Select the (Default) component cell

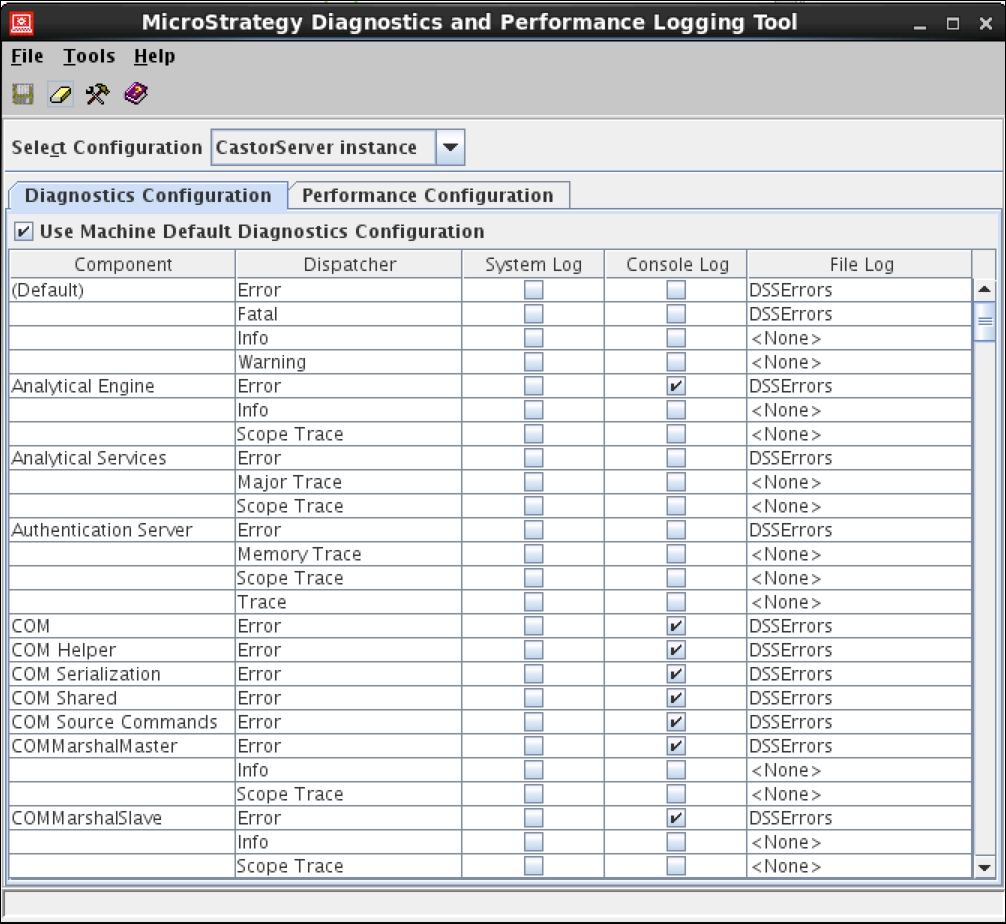pyautogui.click(x=123, y=290)
